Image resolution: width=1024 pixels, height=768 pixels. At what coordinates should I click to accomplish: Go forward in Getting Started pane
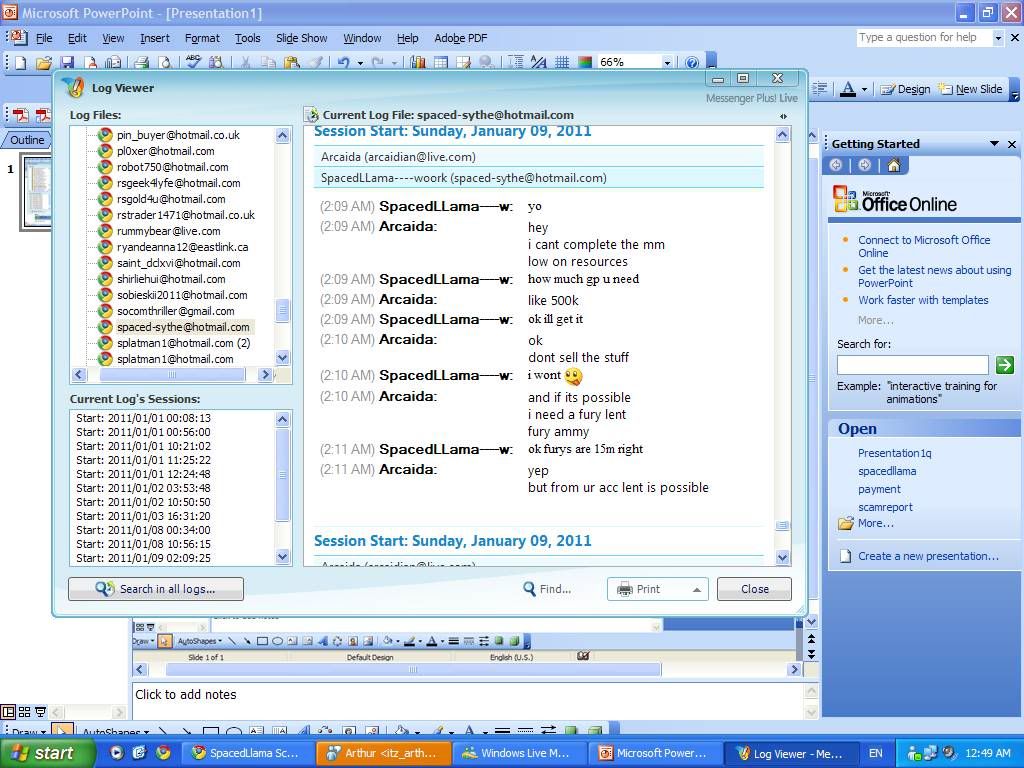tap(865, 165)
